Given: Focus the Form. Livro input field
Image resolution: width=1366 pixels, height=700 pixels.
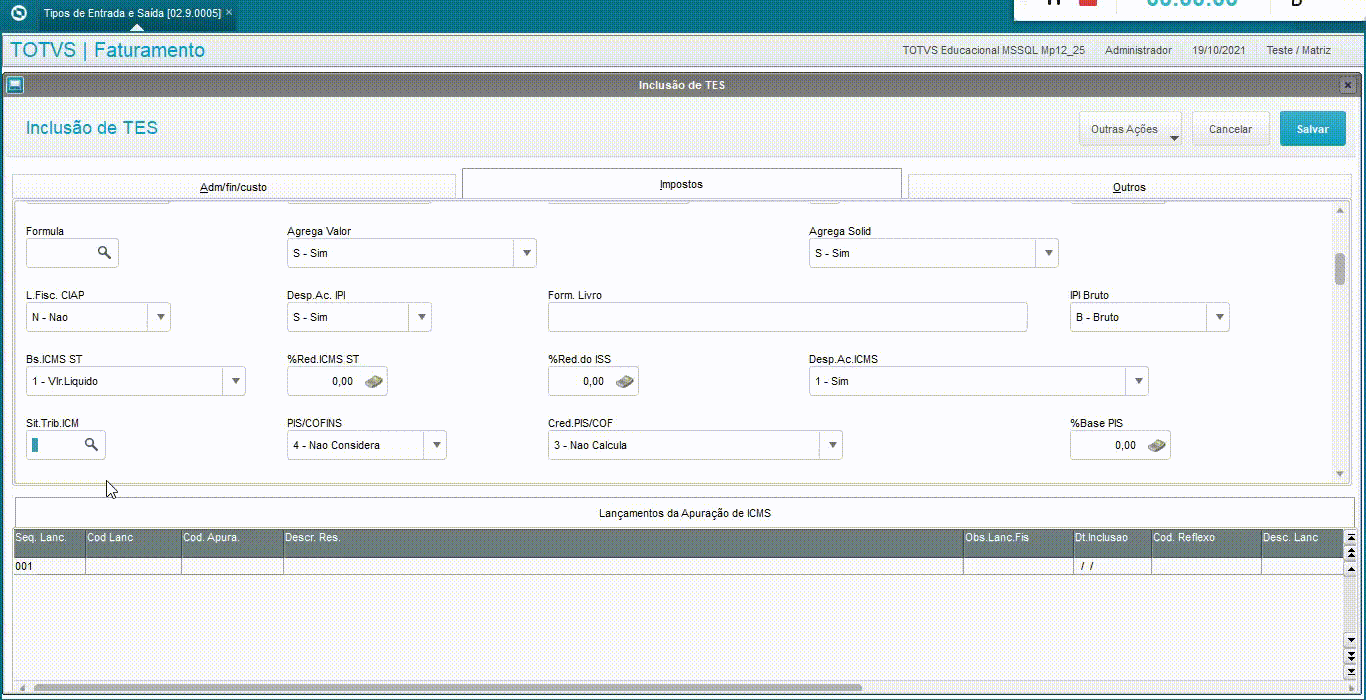Looking at the screenshot, I should (x=787, y=317).
